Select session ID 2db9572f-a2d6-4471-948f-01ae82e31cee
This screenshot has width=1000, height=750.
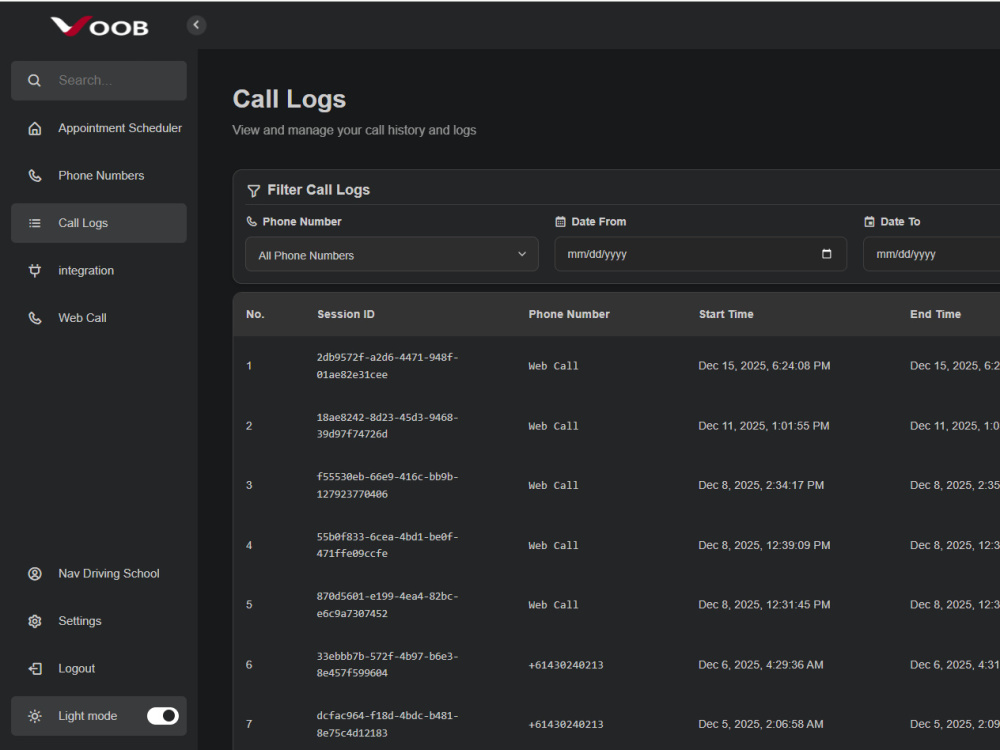387,366
